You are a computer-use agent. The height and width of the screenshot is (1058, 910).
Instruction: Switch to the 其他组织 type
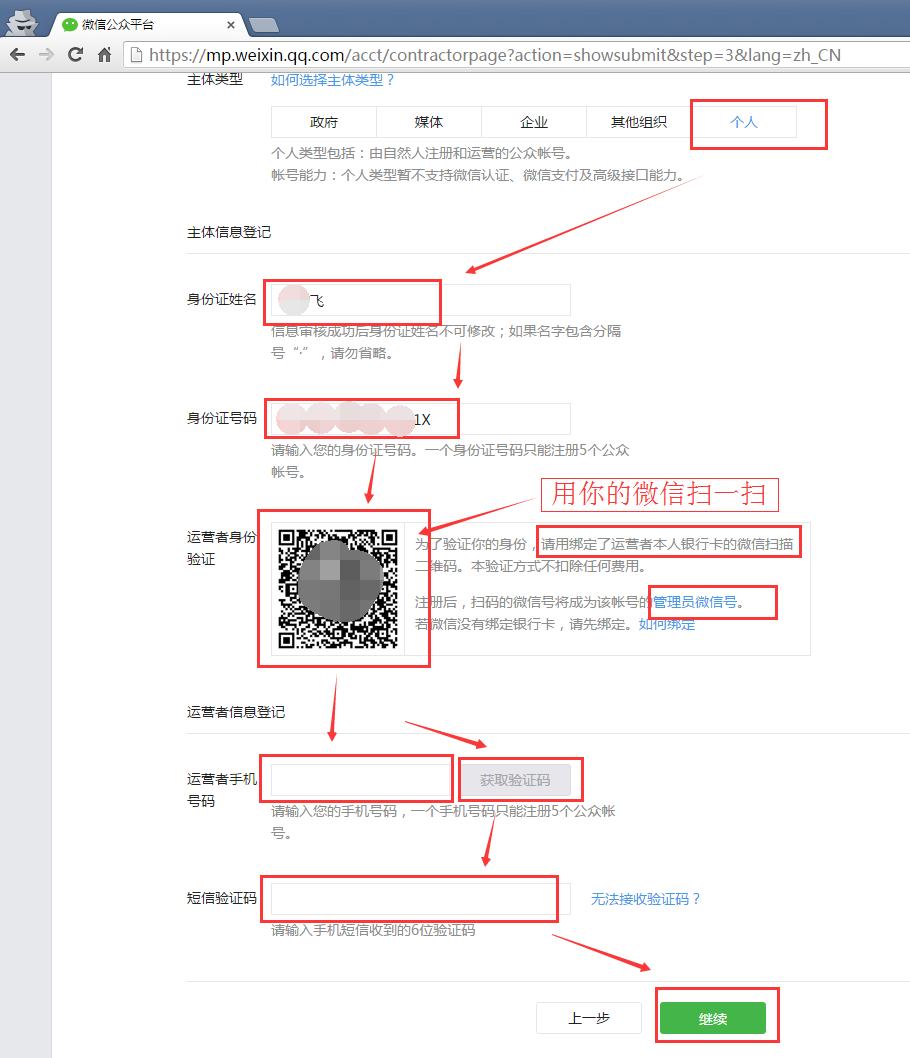(639, 122)
